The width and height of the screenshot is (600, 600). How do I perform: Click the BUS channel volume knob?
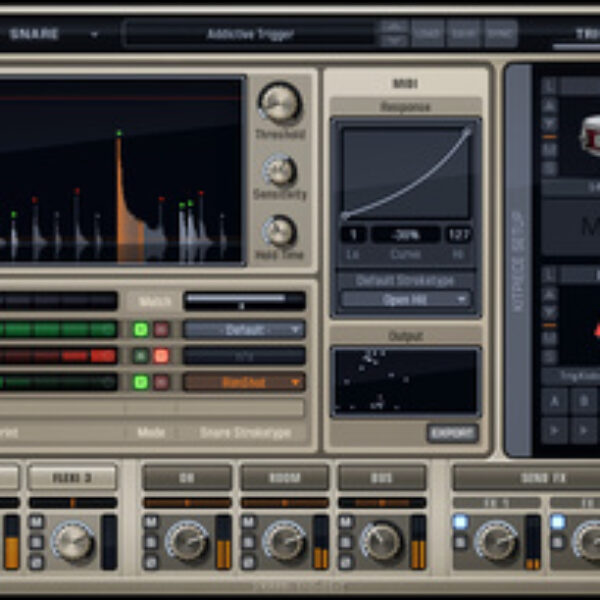382,541
